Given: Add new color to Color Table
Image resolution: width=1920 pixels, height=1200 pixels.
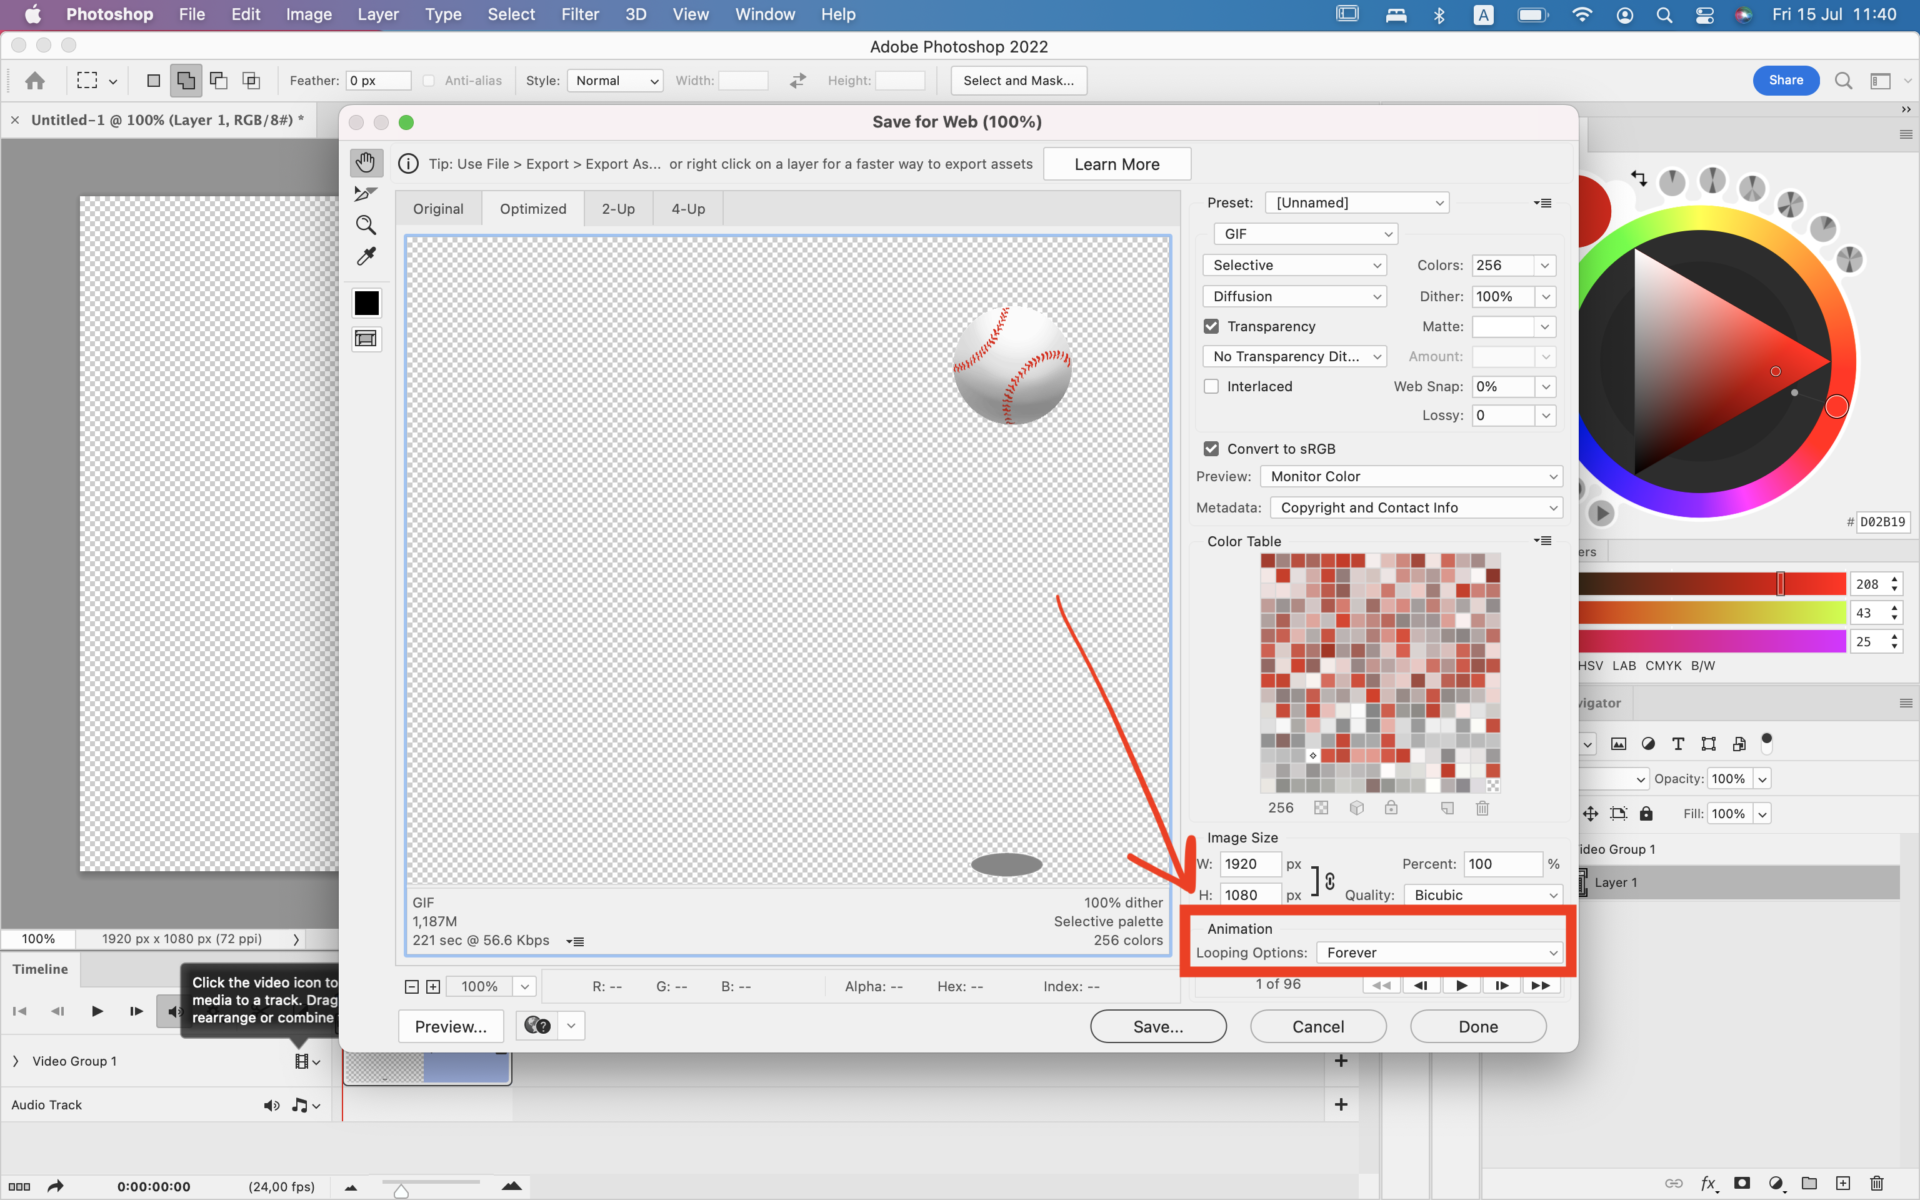Looking at the screenshot, I should click(x=1446, y=808).
